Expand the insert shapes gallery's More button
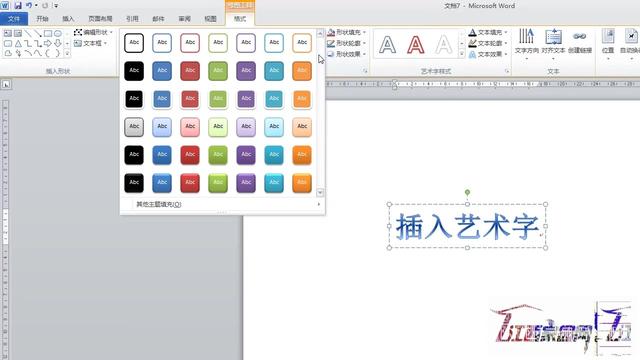The height and width of the screenshot is (360, 640). coord(67,53)
